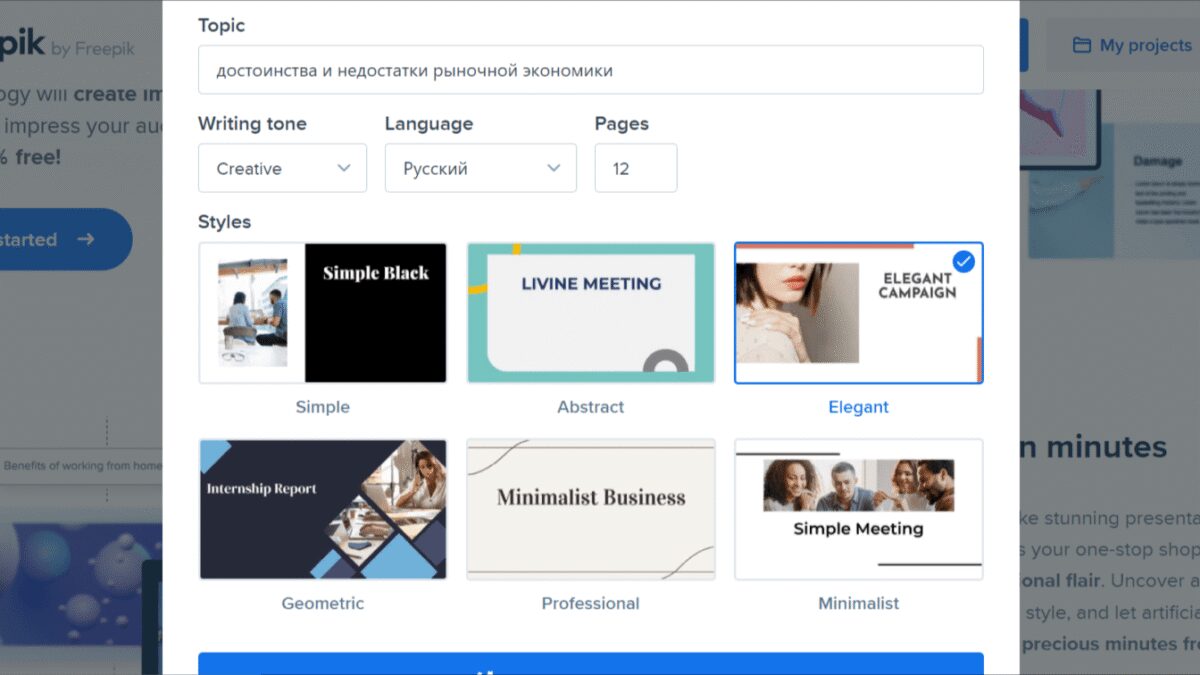Click the Get started button
The image size is (1200, 675).
[x=50, y=239]
